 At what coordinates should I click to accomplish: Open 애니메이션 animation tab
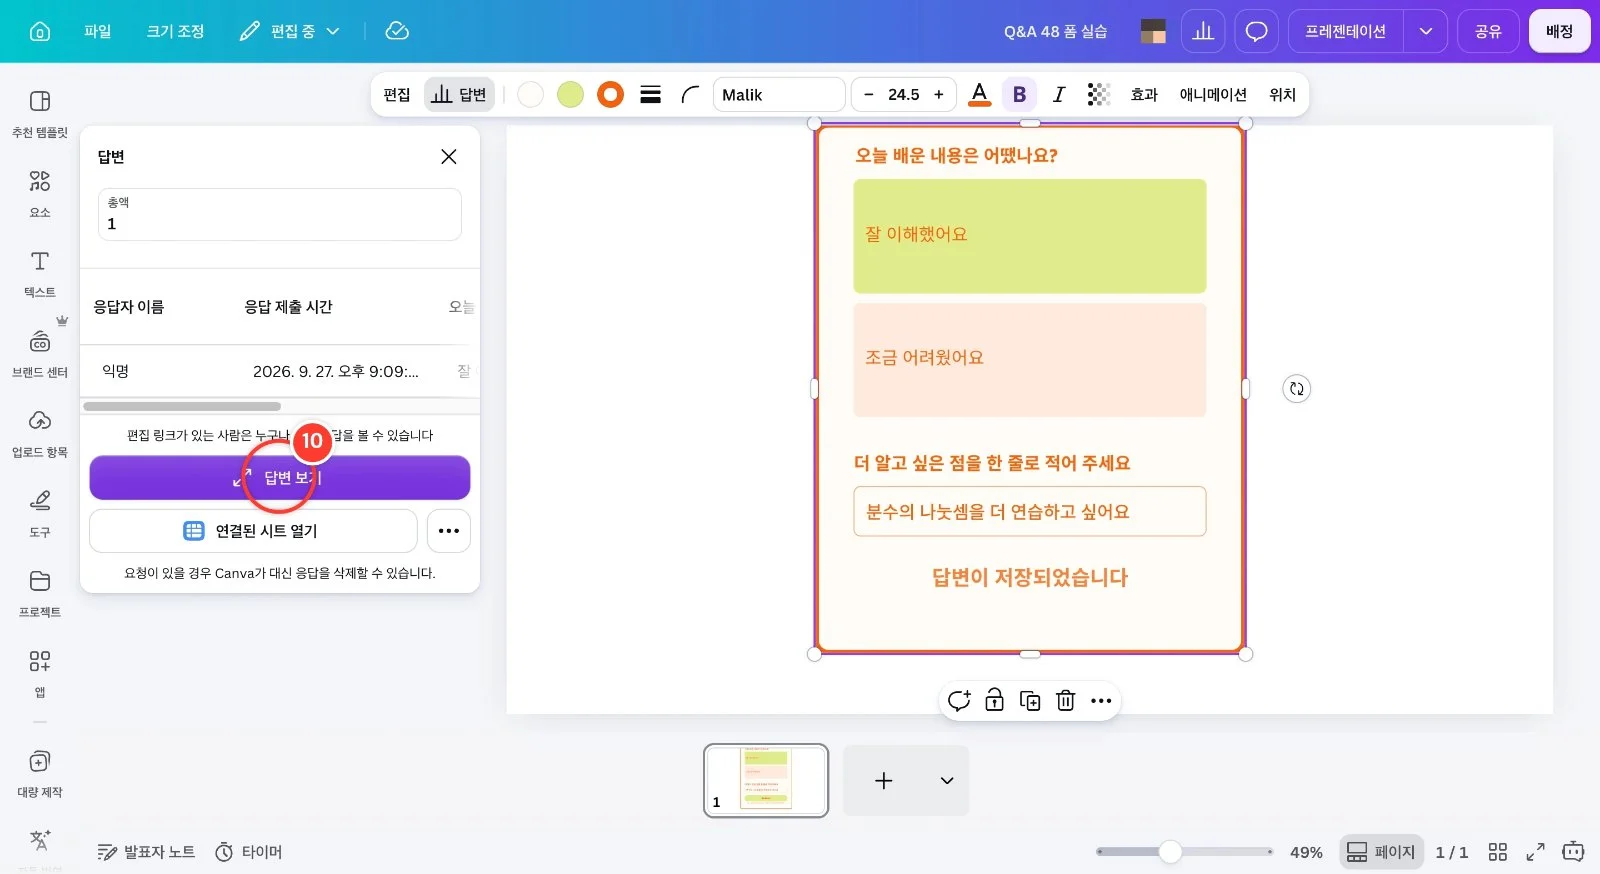click(1213, 95)
